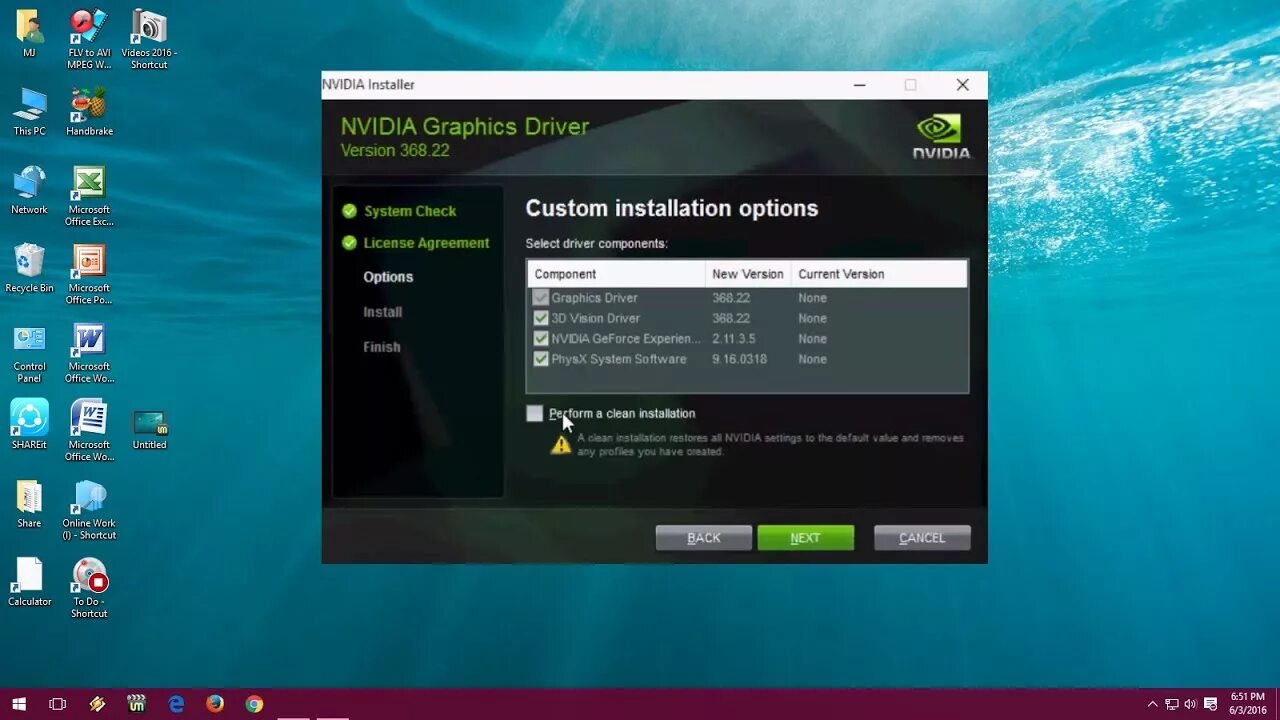The image size is (1280, 720).
Task: Select Calculator desktop icon
Action: coord(29,582)
